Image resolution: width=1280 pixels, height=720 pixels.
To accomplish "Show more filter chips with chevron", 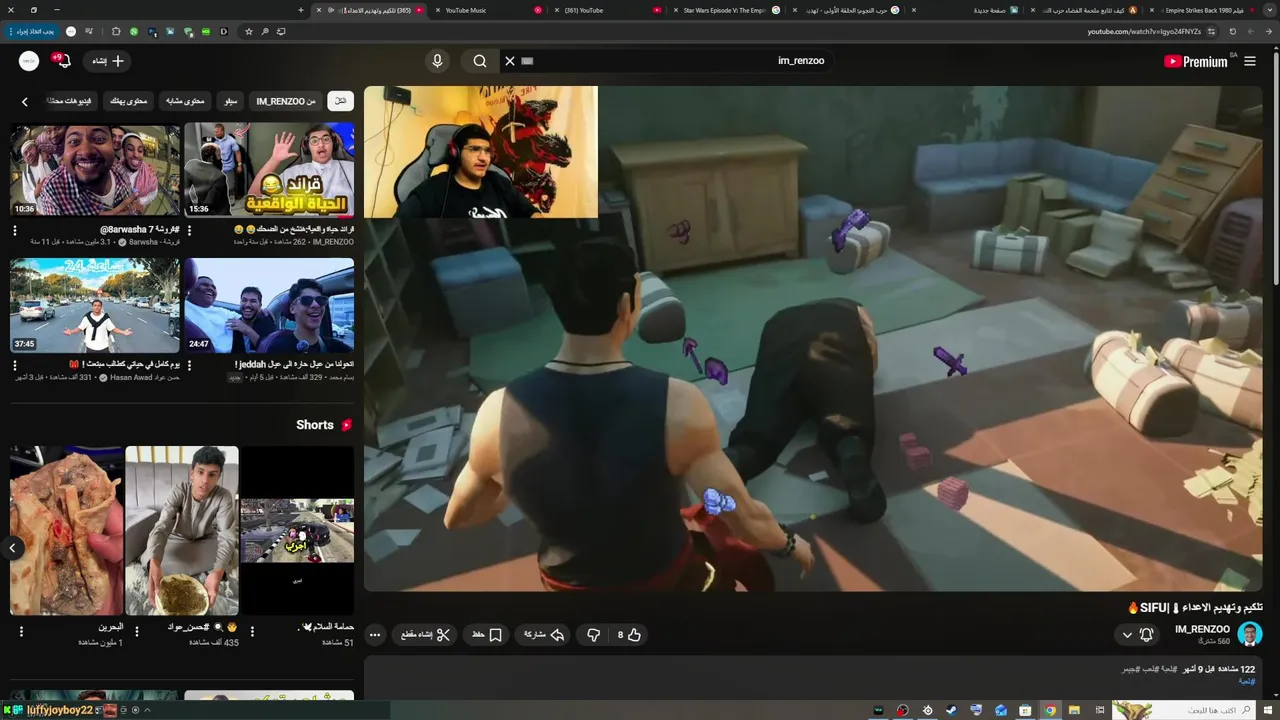I will (x=24, y=101).
